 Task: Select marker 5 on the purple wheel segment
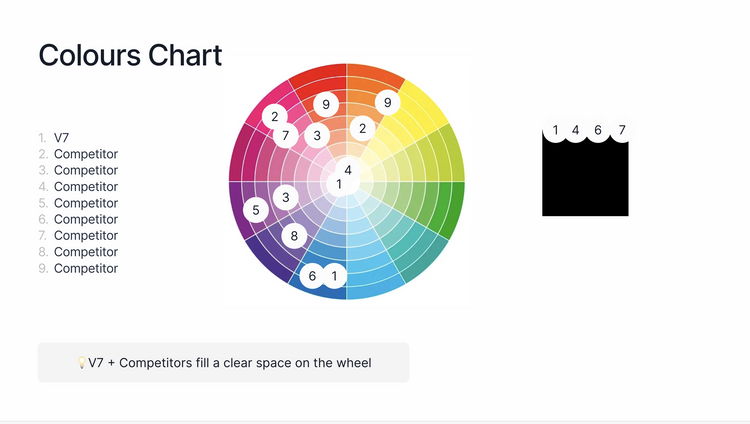[256, 210]
